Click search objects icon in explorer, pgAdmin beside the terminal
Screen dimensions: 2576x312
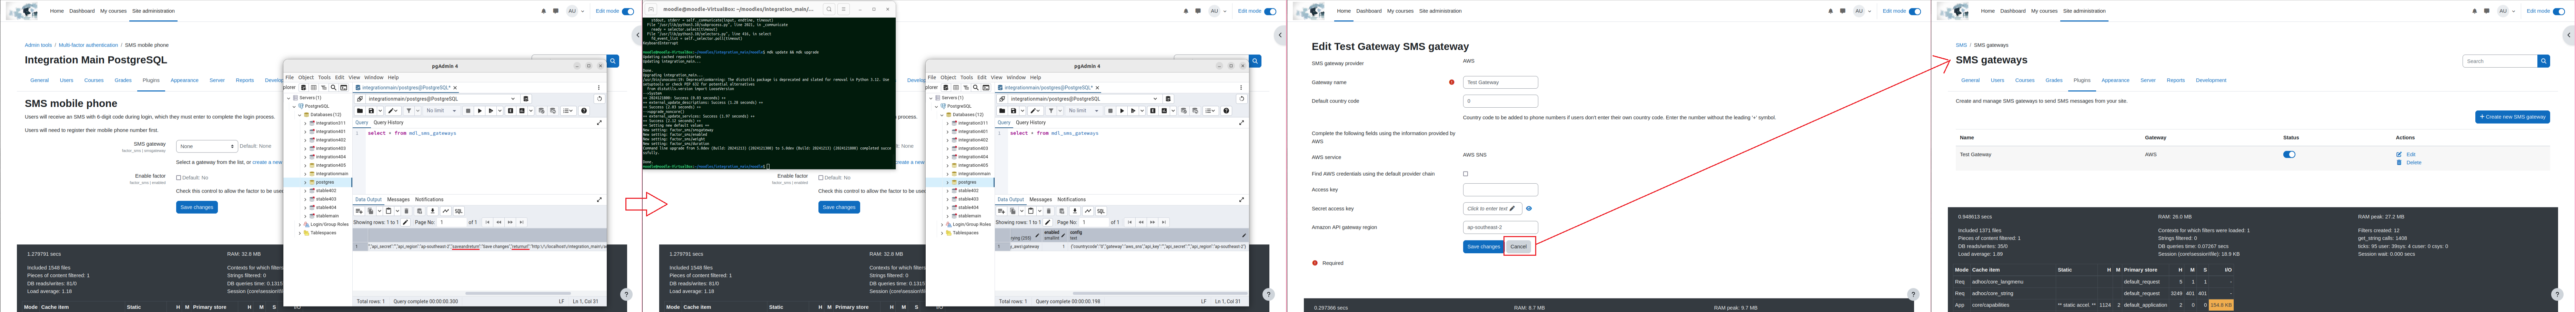(x=976, y=88)
